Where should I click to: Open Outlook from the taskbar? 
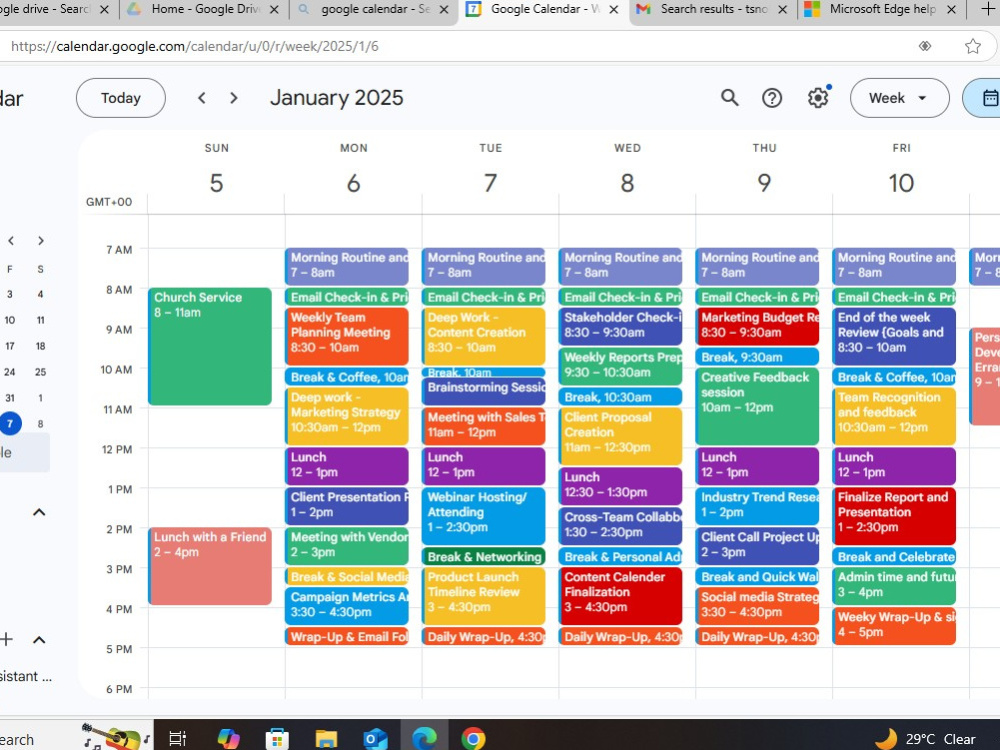(375, 739)
